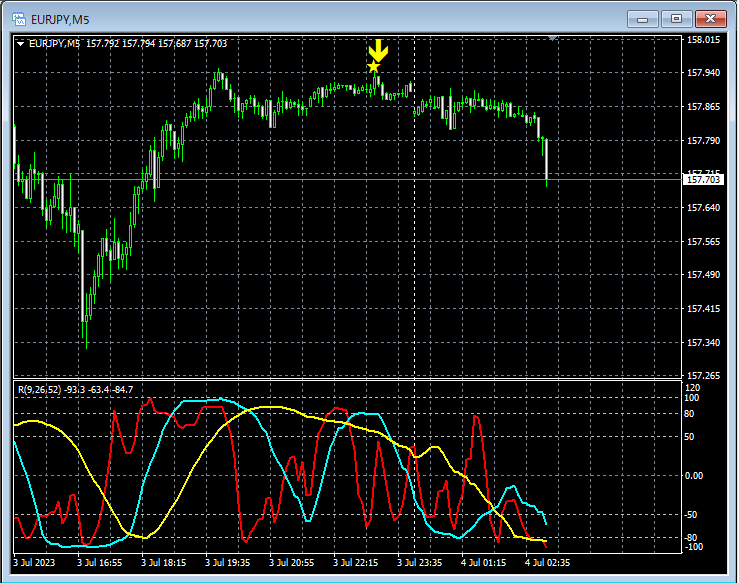Click the 3 Jul 16:55 time label
Viewport: 739px width, 583px height.
[x=99, y=563]
